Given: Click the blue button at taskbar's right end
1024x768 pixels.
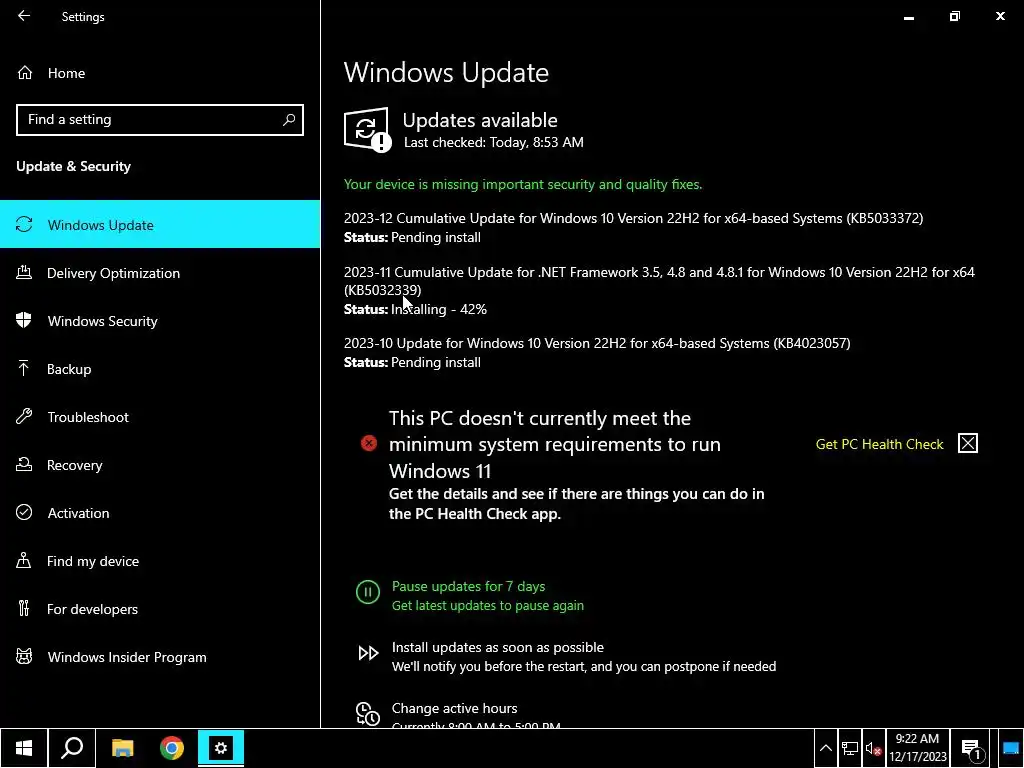Looking at the screenshot, I should pyautogui.click(x=1010, y=748).
